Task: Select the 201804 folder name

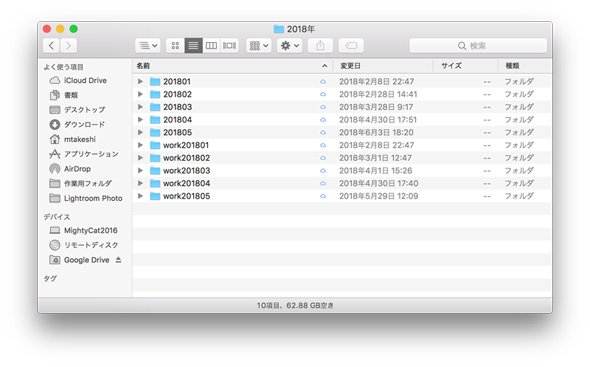Action: coord(177,120)
